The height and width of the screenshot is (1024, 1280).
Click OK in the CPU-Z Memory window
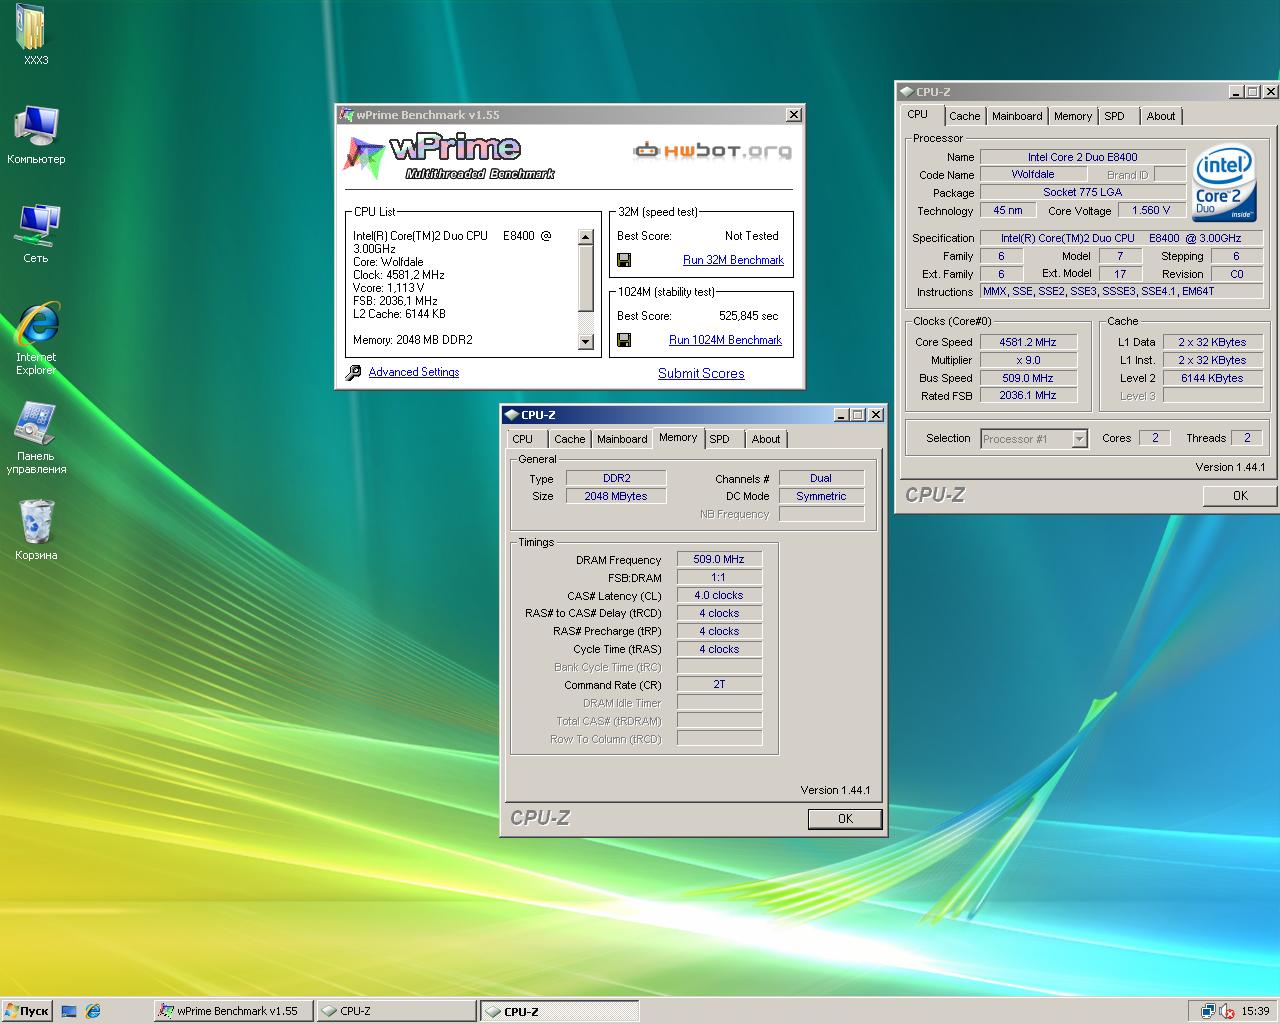845,818
